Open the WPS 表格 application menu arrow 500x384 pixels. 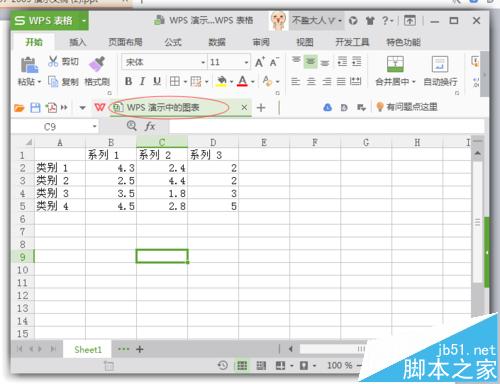84,21
